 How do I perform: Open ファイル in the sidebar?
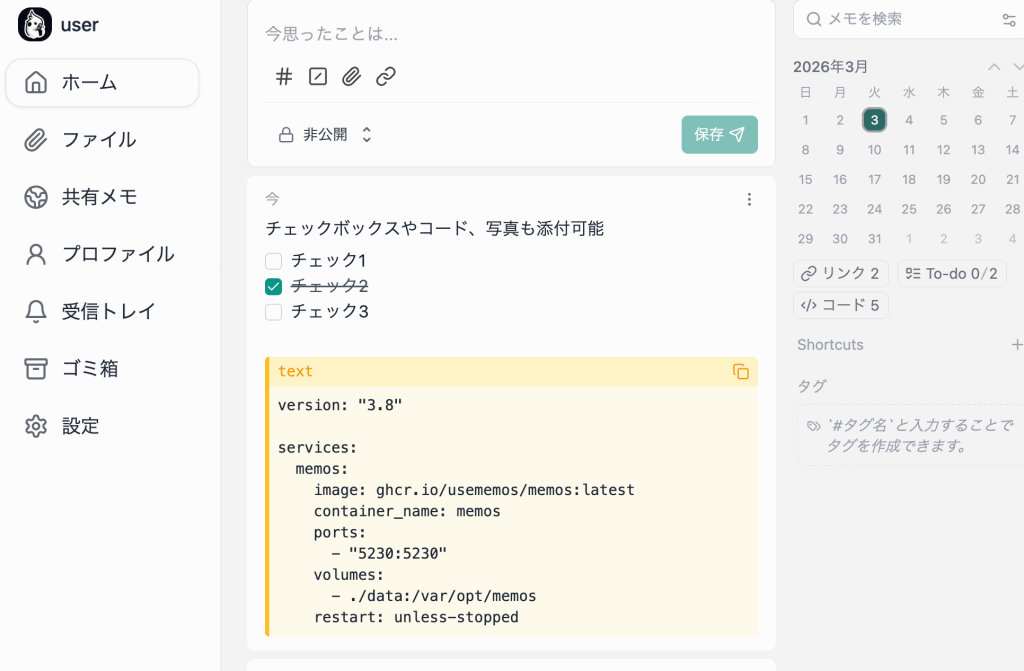tap(98, 140)
